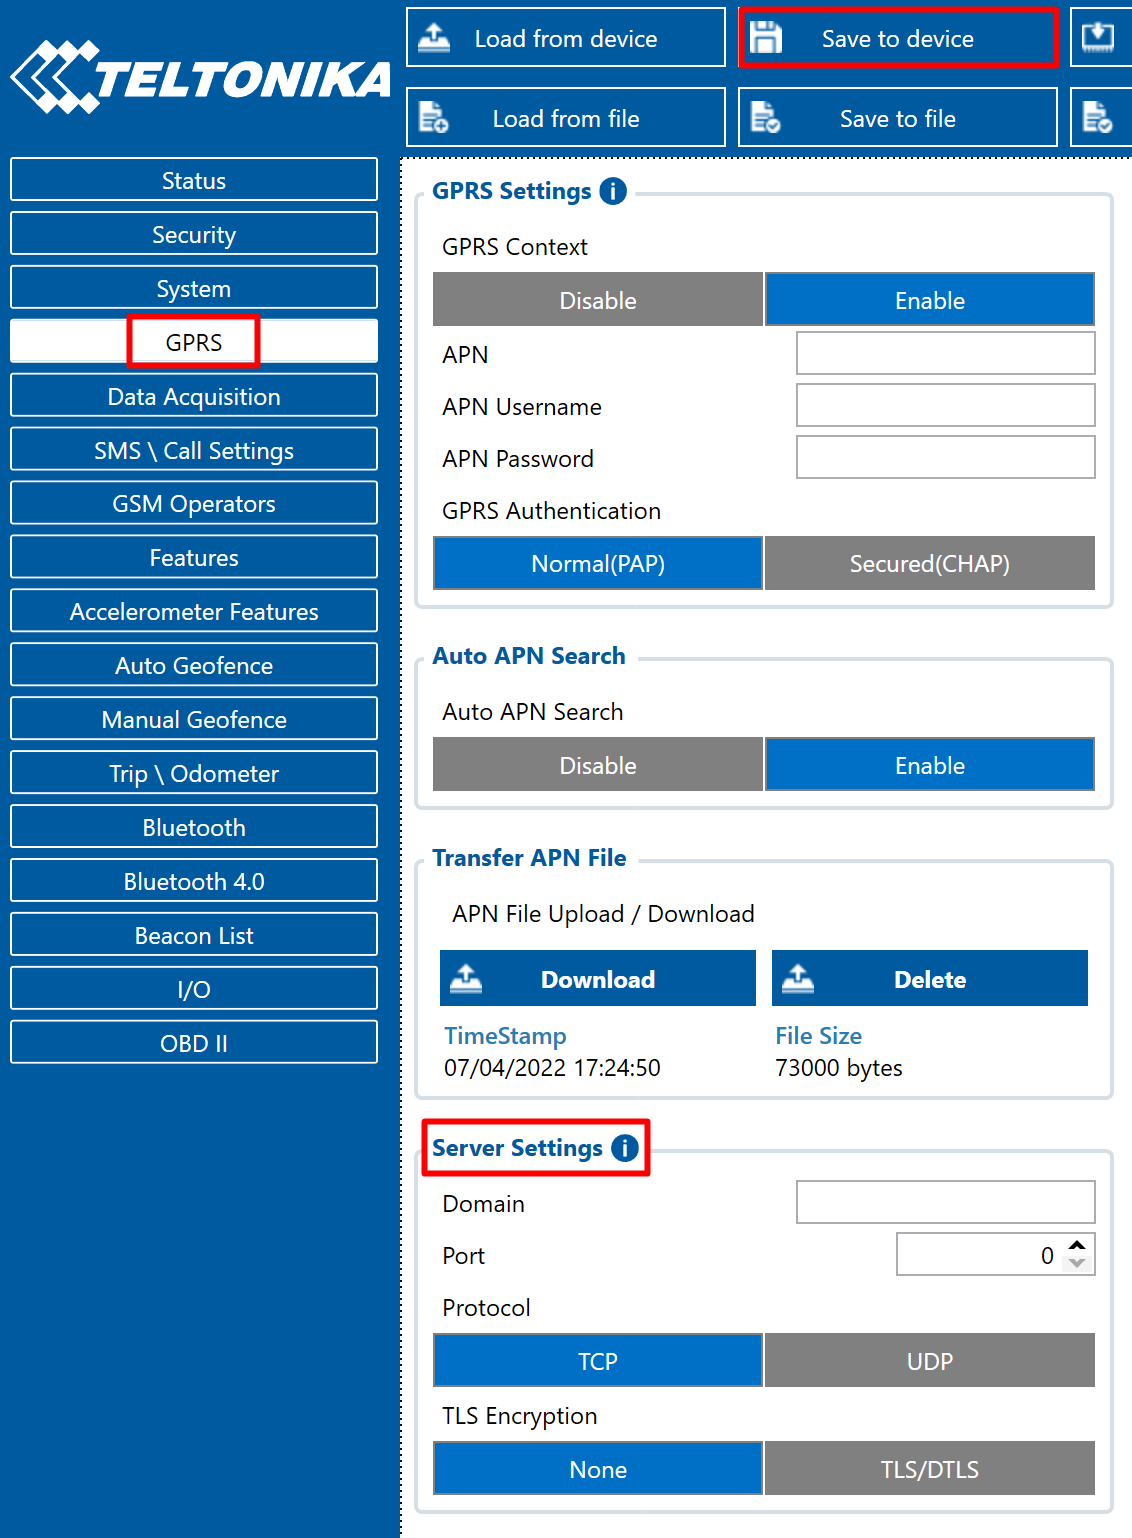
Task: Increase the Port value with the up arrow
Action: 1075,1247
